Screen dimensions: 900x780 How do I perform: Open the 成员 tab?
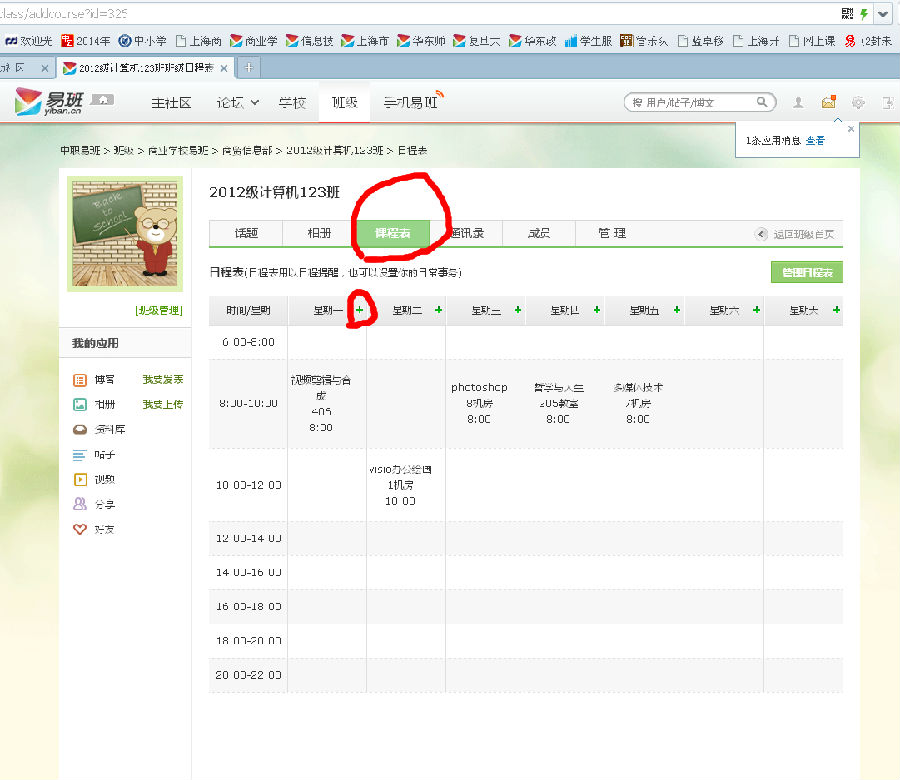(x=539, y=233)
